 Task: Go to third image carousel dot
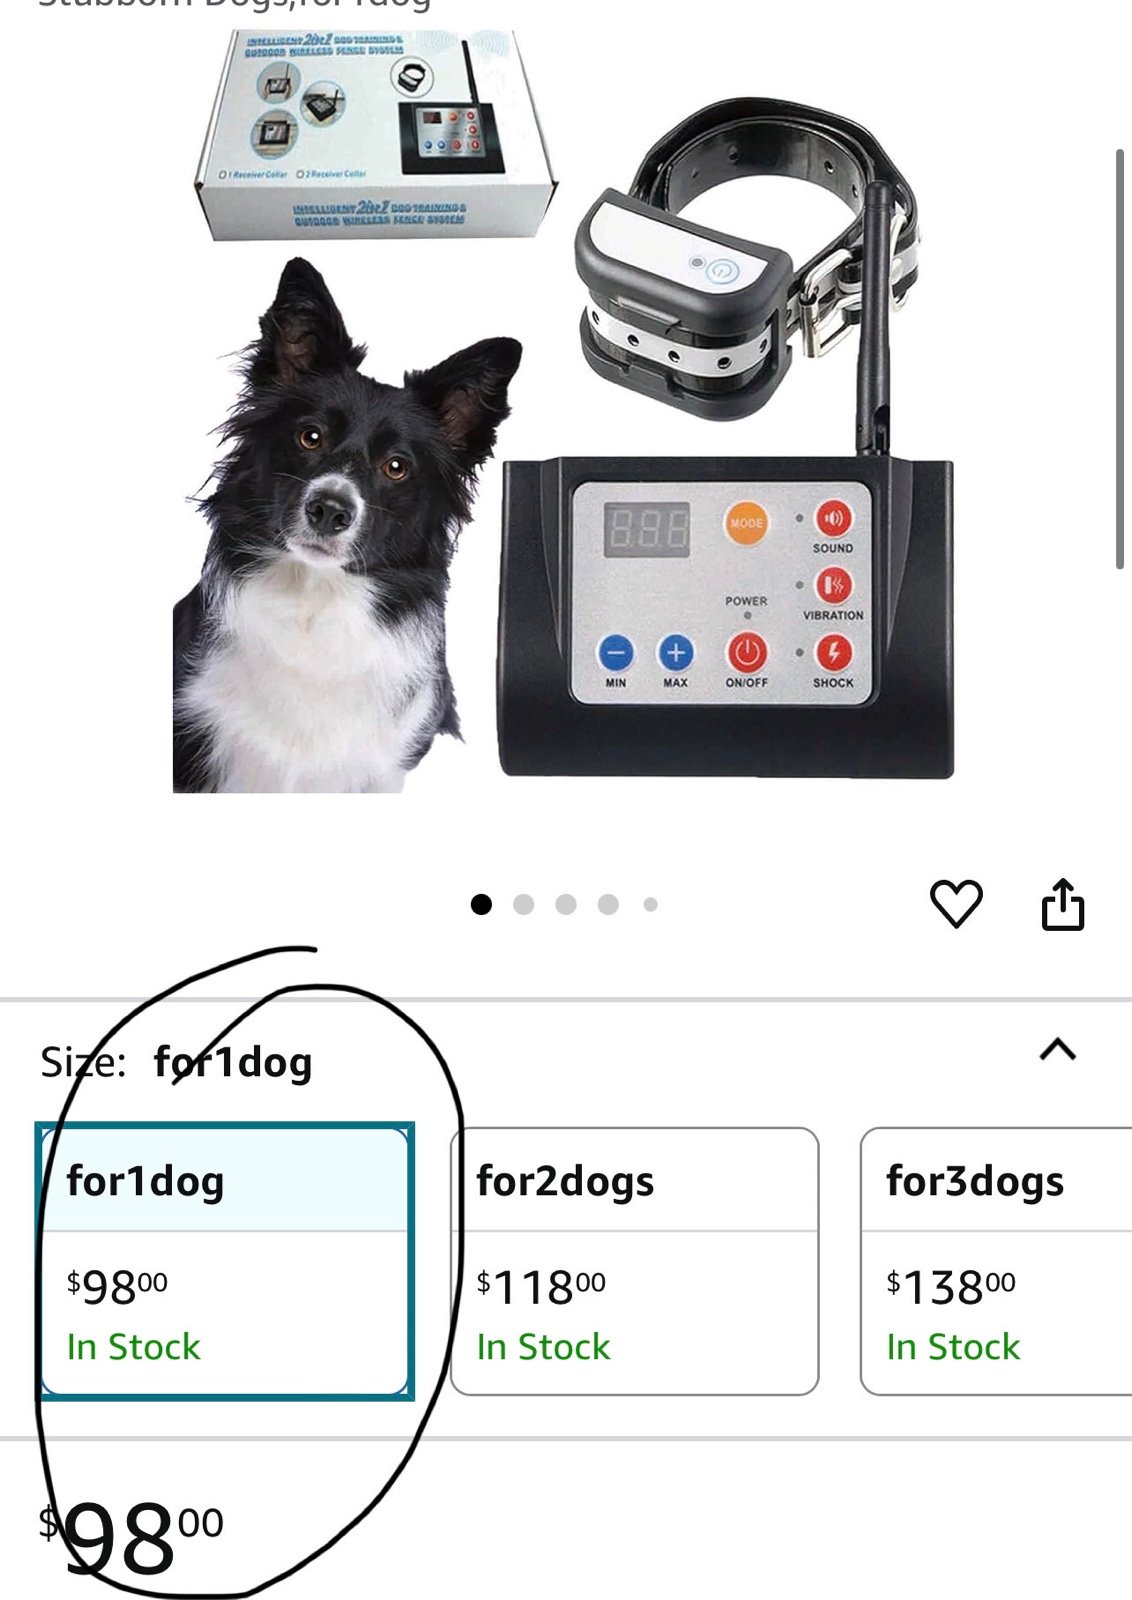pos(566,904)
